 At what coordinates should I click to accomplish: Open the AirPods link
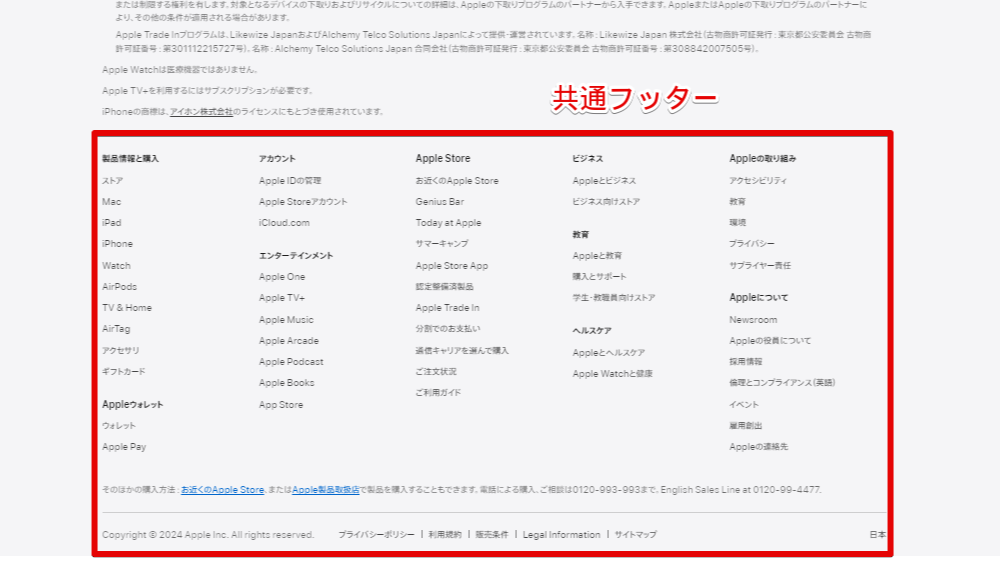pyautogui.click(x=119, y=286)
